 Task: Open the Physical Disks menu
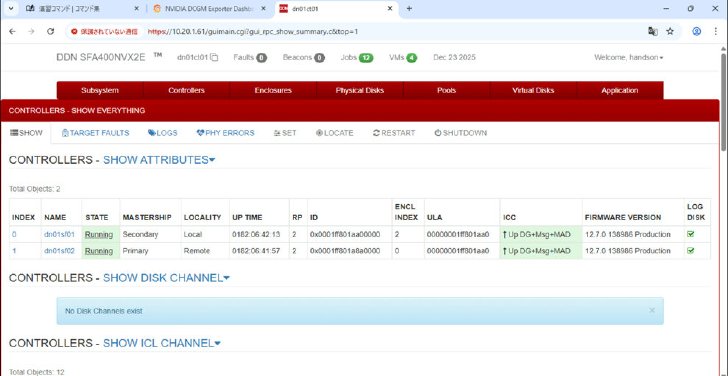coord(360,91)
